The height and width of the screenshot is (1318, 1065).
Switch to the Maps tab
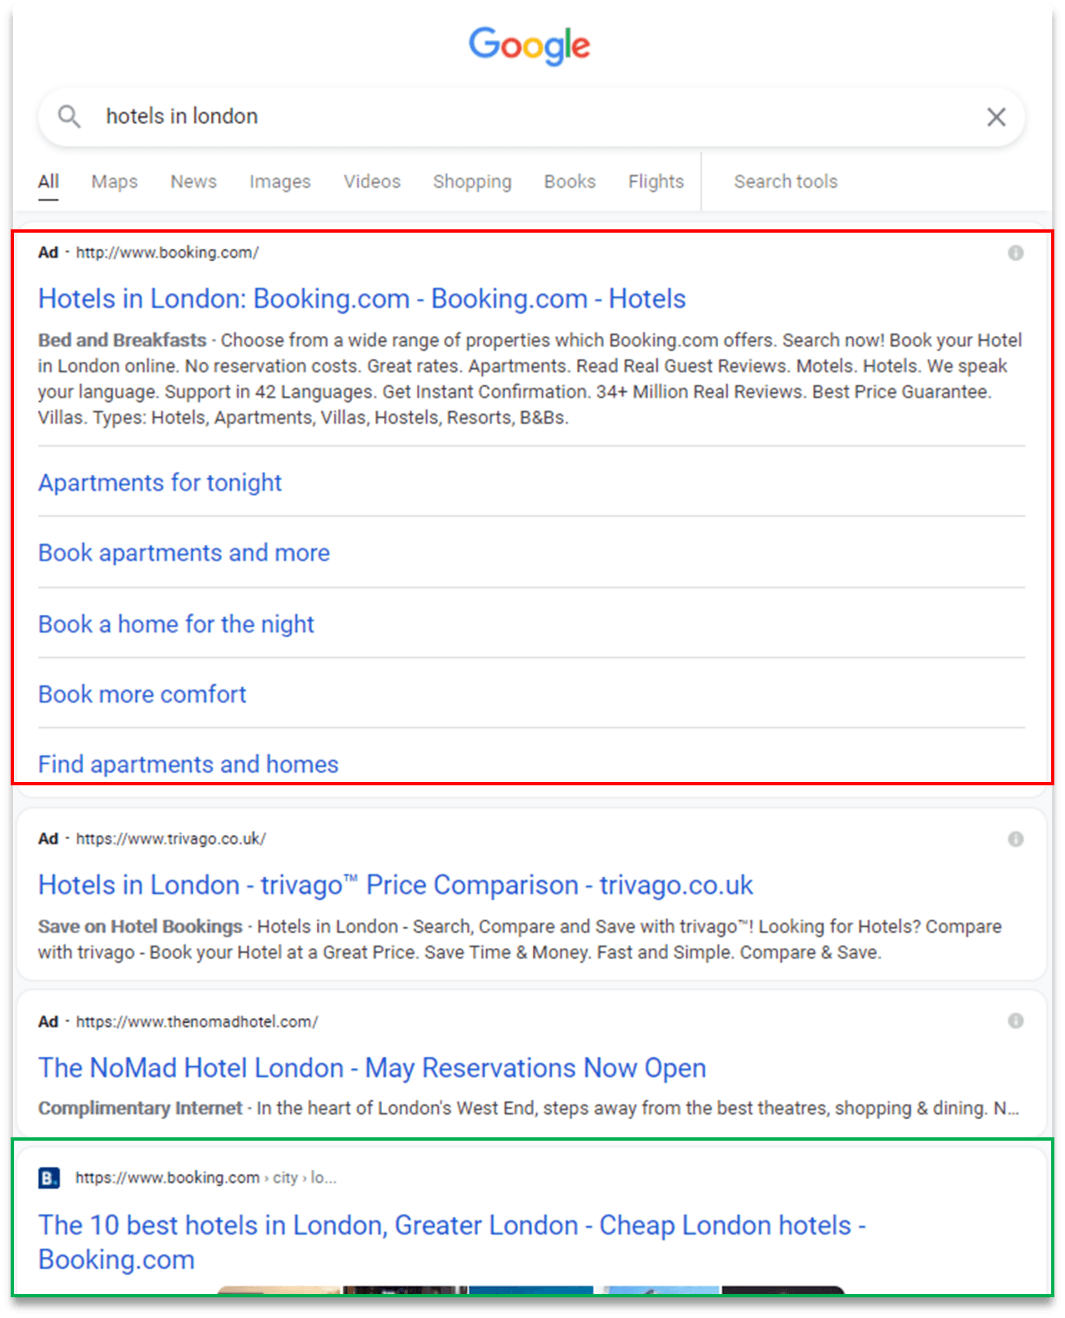click(113, 181)
